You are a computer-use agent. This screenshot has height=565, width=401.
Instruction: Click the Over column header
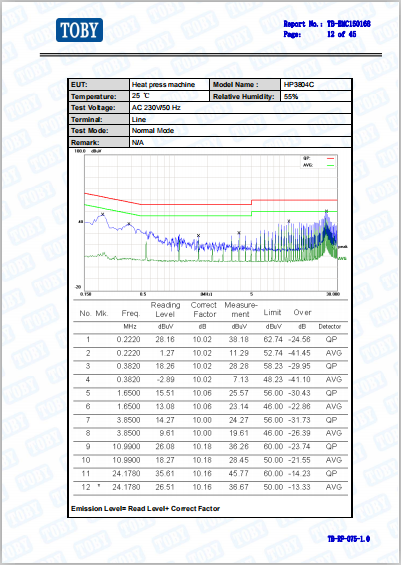point(302,312)
